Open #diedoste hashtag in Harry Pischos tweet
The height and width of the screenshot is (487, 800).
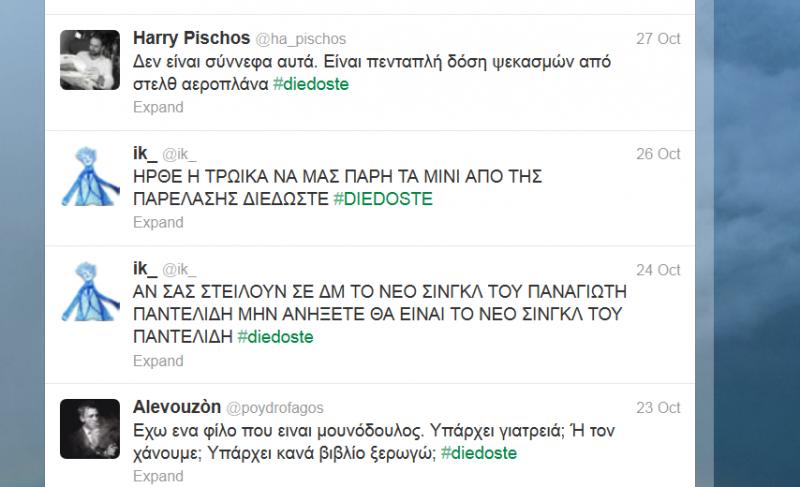(311, 84)
